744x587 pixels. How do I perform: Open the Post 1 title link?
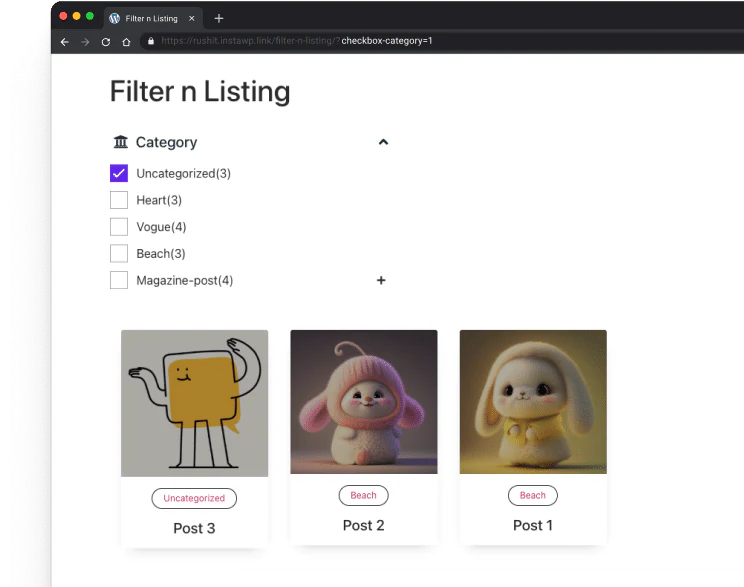[533, 525]
